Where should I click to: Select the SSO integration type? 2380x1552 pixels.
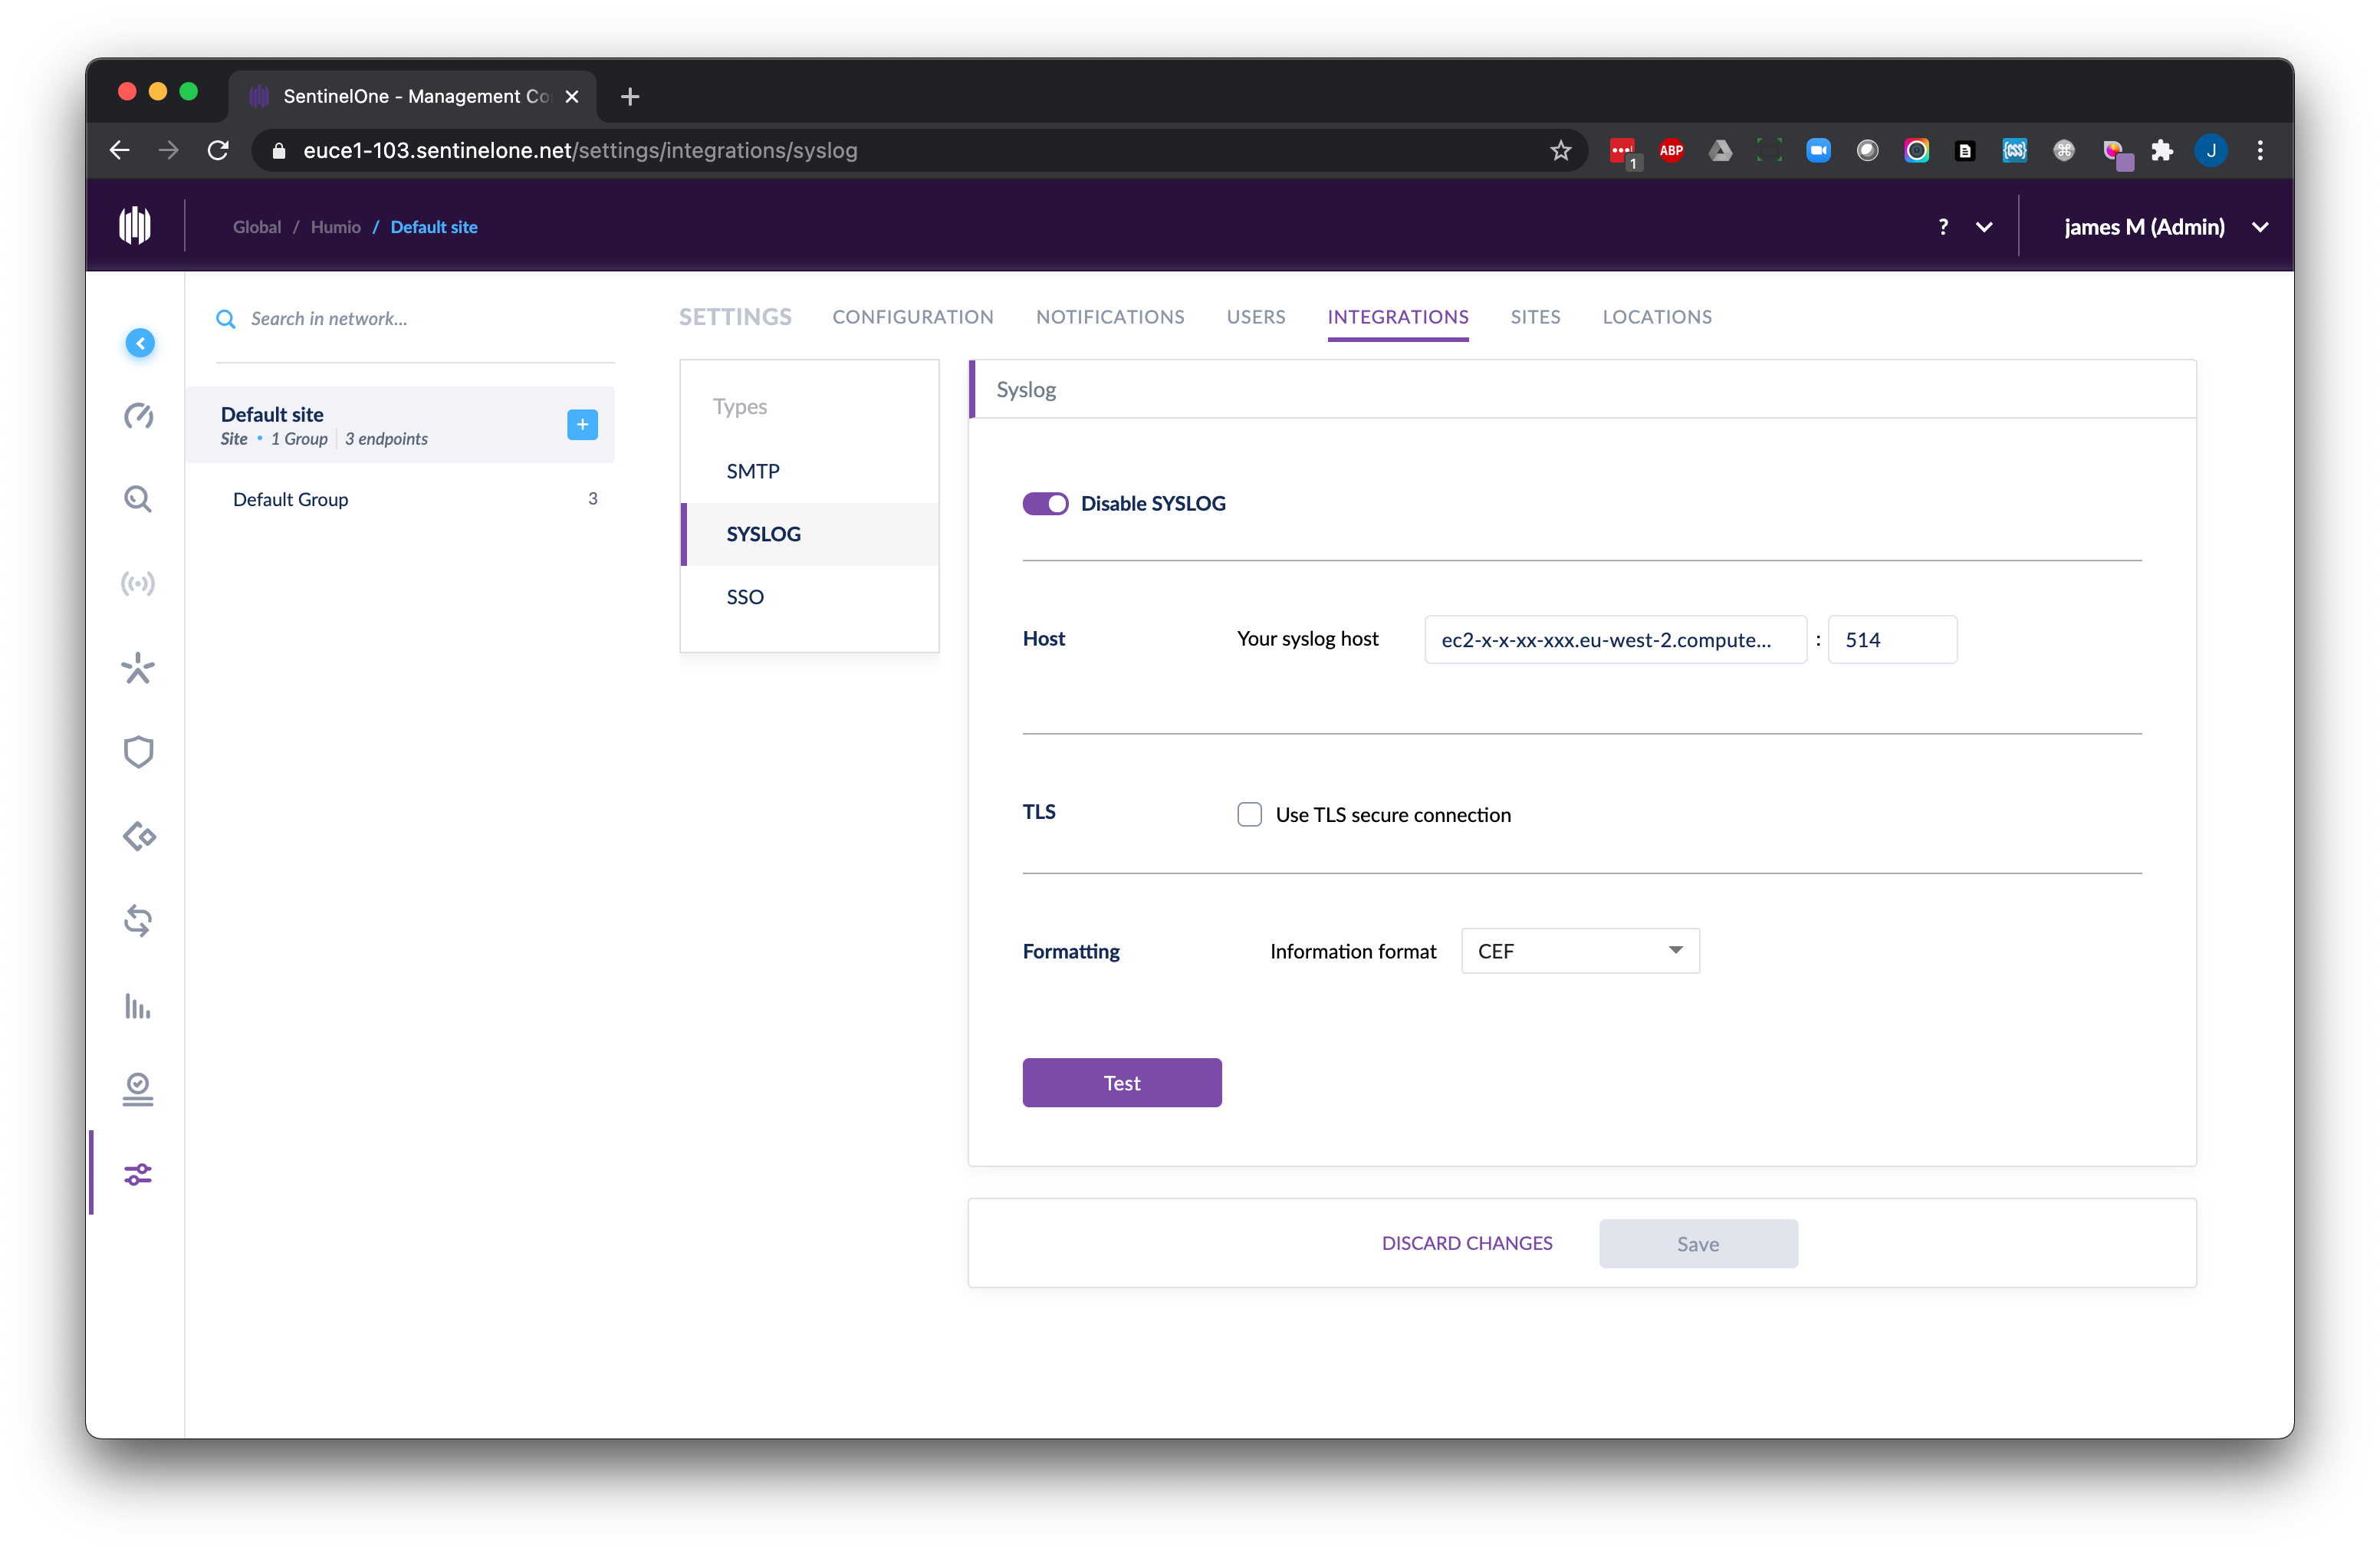745,597
